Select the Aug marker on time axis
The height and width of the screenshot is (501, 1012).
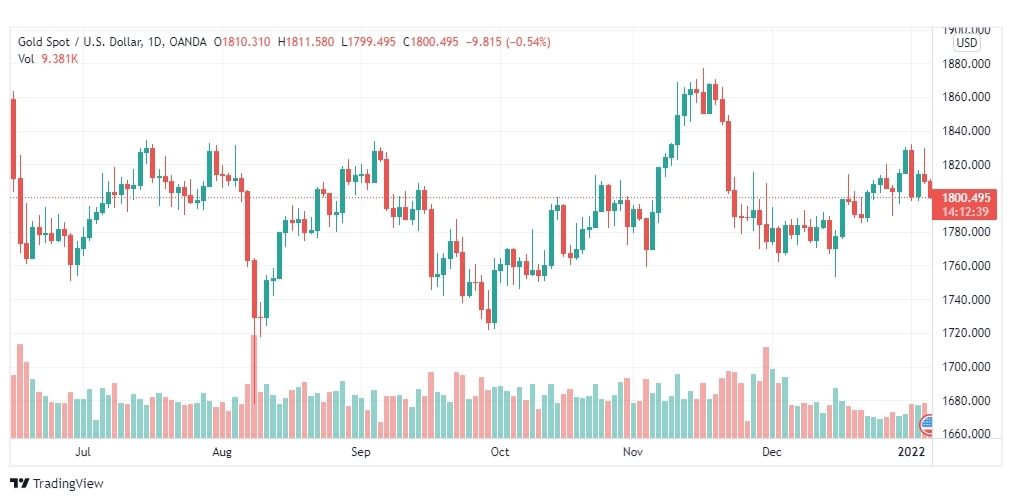pos(221,452)
